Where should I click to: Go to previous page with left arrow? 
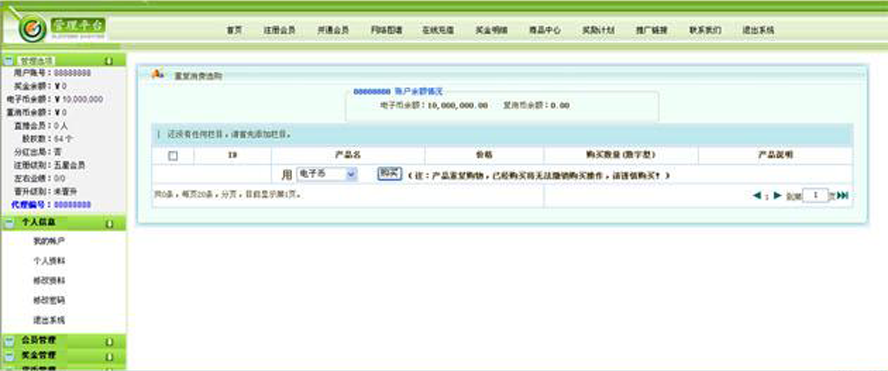point(757,195)
